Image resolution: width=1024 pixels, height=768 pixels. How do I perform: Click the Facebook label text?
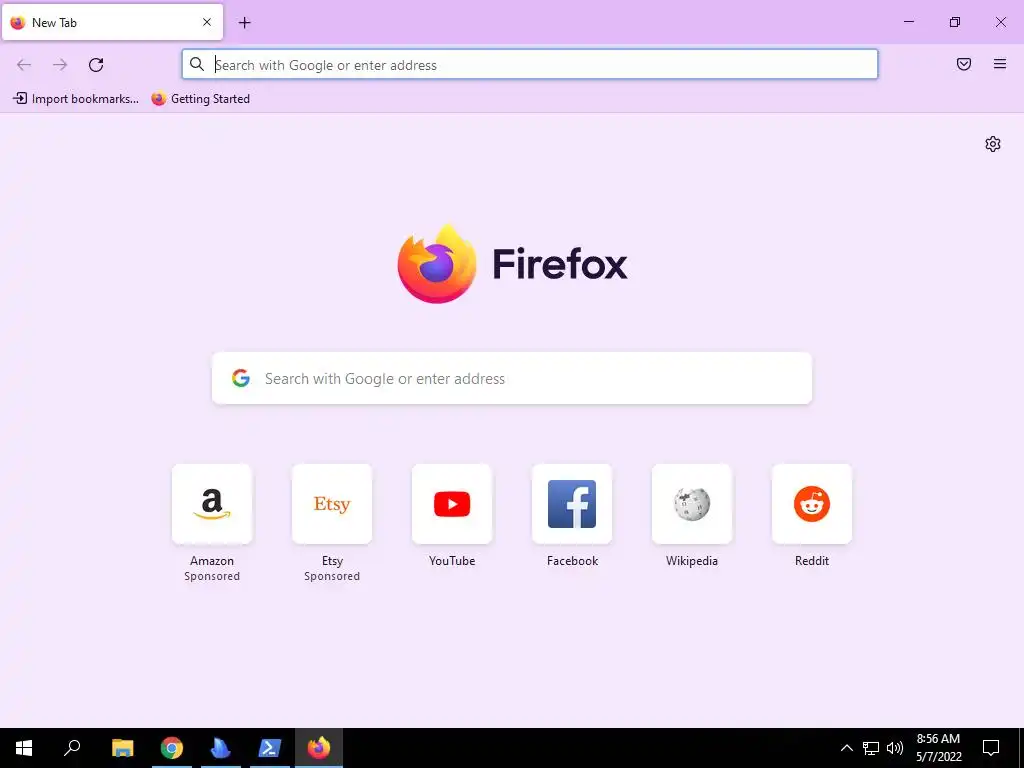tap(572, 560)
